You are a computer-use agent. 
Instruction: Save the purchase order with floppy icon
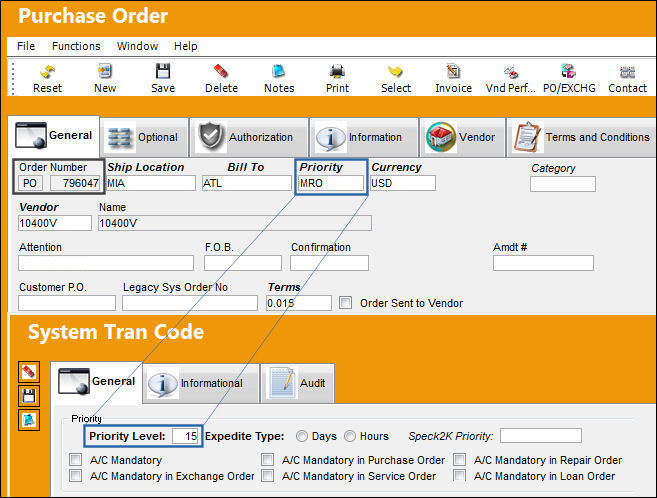pos(163,72)
